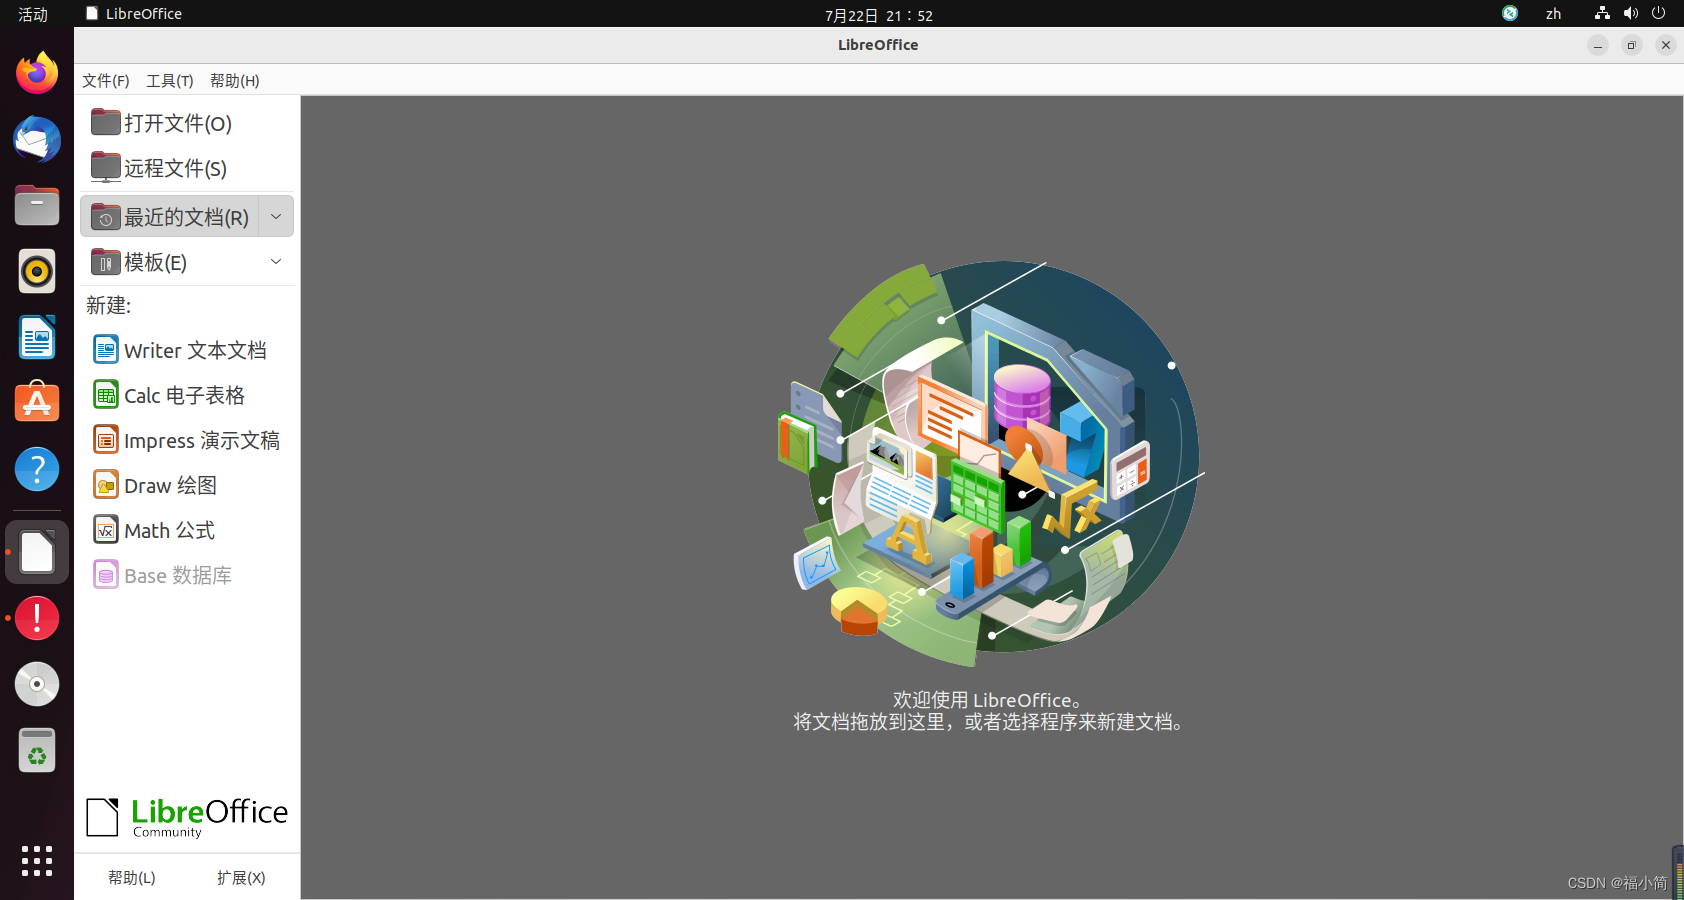Screen dimensions: 1684x900
Task: Expand the 最近的文档 dropdown arrow
Action: pos(275,216)
